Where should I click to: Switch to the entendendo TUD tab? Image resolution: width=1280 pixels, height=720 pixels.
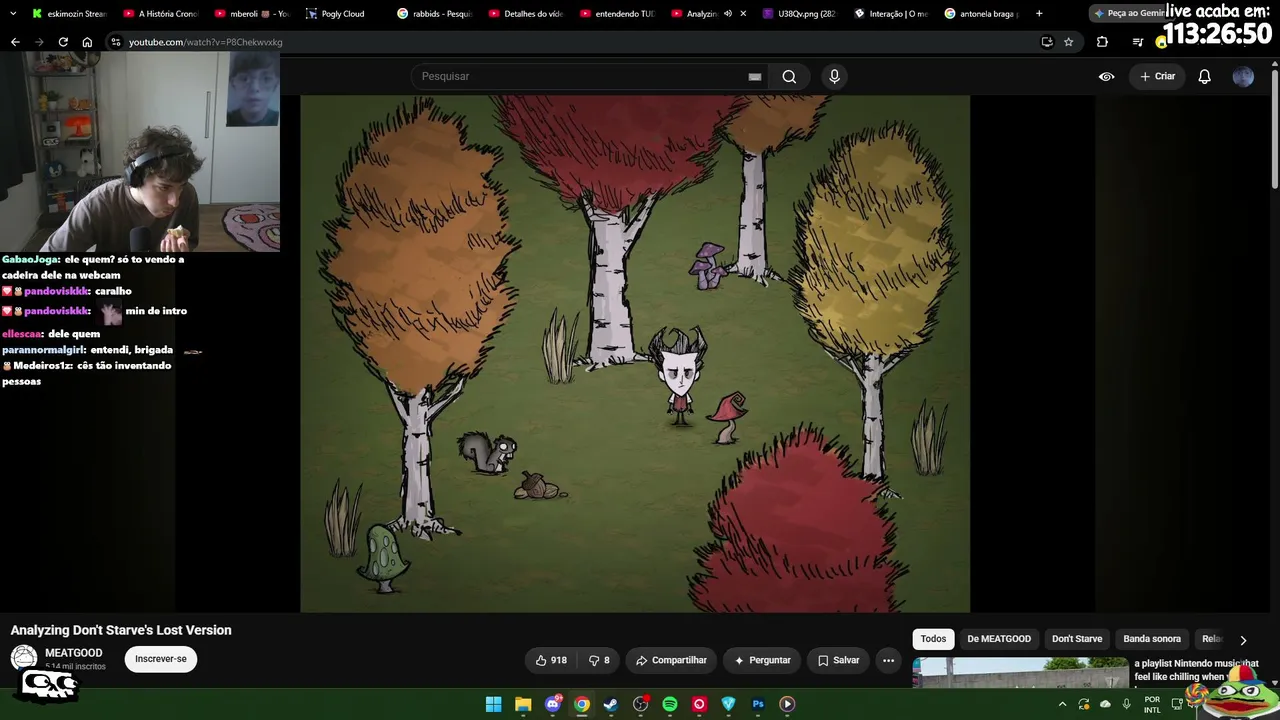point(617,14)
